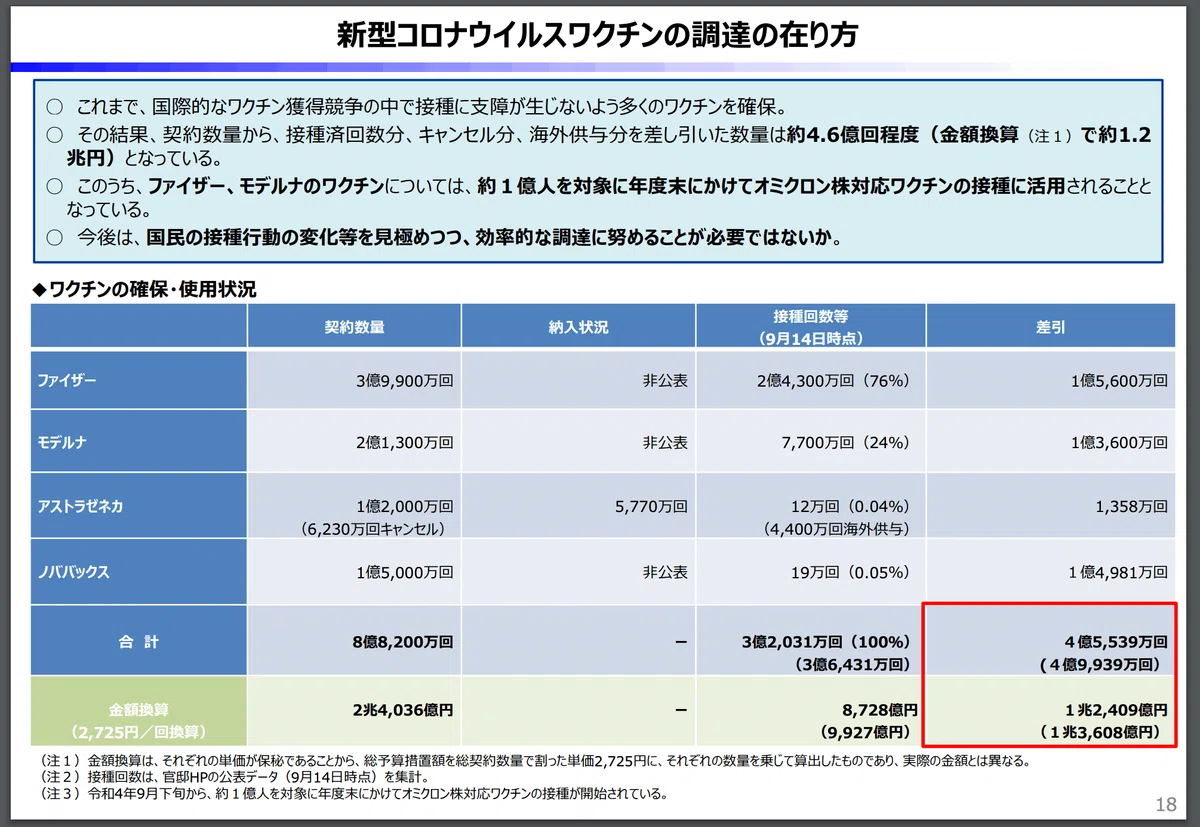Click the bullet beginning その結果、契約数量から
The height and width of the screenshot is (827, 1200).
599,146
